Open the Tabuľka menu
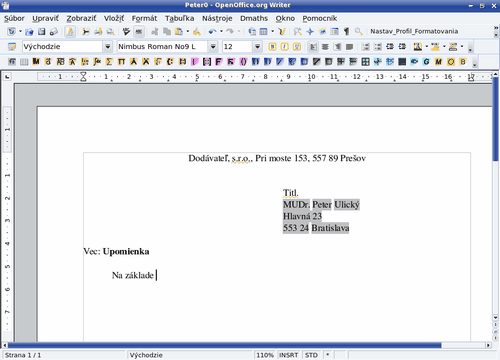This screenshot has width=500, height=360. coord(179,18)
